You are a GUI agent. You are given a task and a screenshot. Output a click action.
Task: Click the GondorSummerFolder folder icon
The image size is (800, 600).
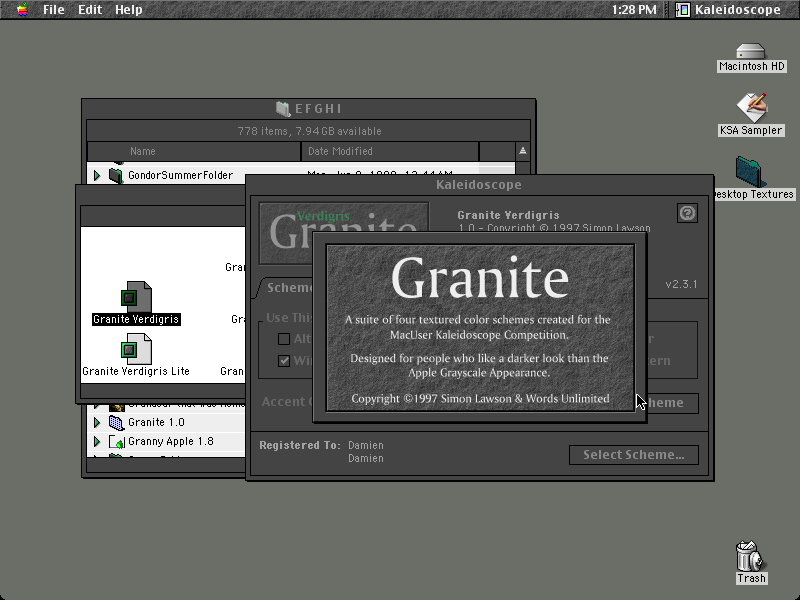click(x=116, y=176)
